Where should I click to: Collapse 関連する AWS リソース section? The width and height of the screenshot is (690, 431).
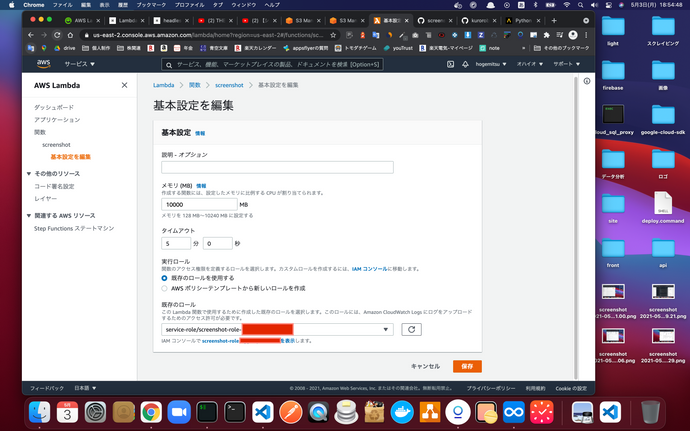tap(29, 216)
